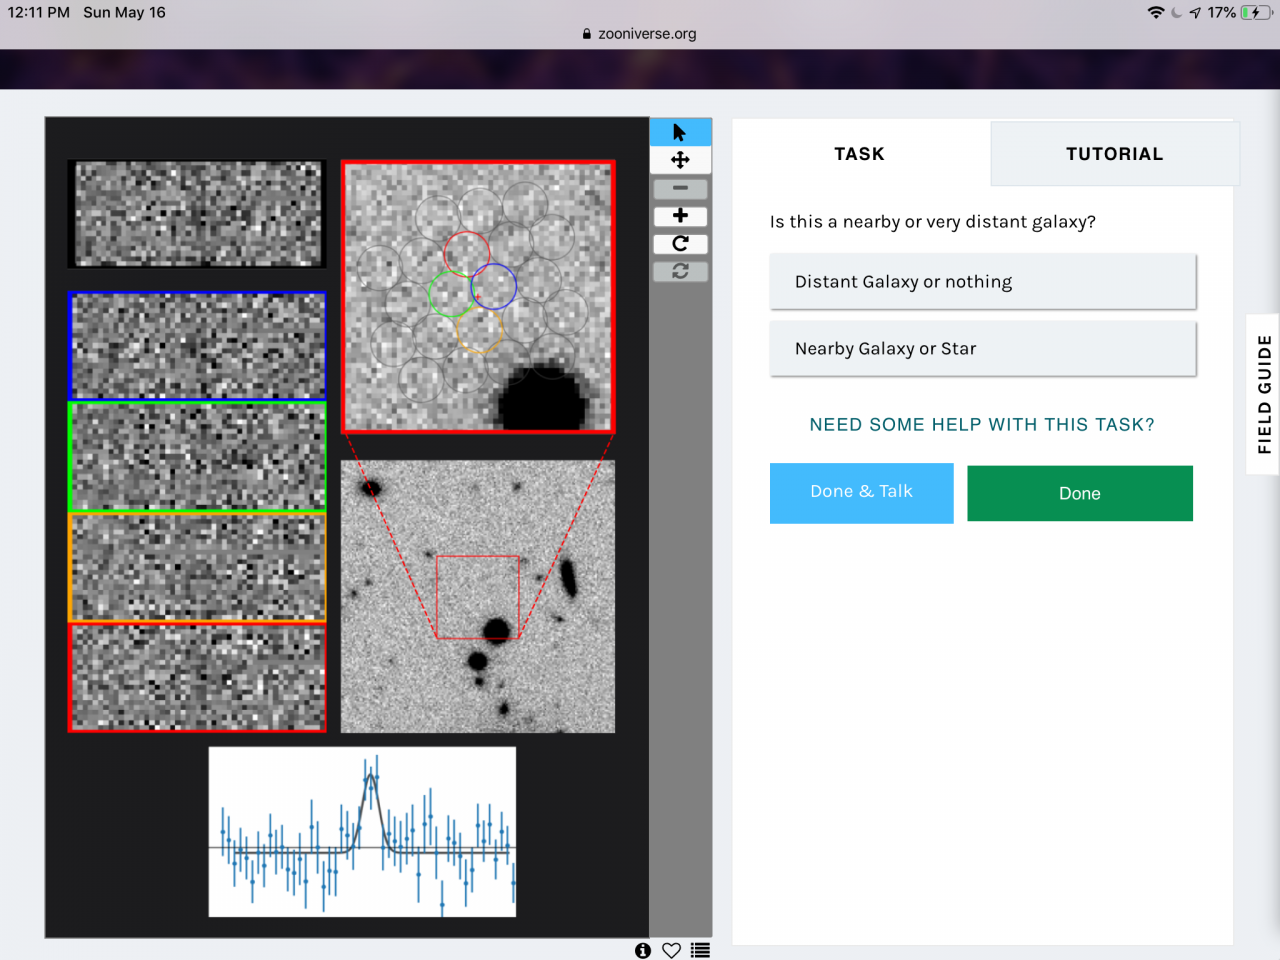This screenshot has height=960, width=1280.
Task: Open the Field Guide side panel
Action: coord(1264,394)
